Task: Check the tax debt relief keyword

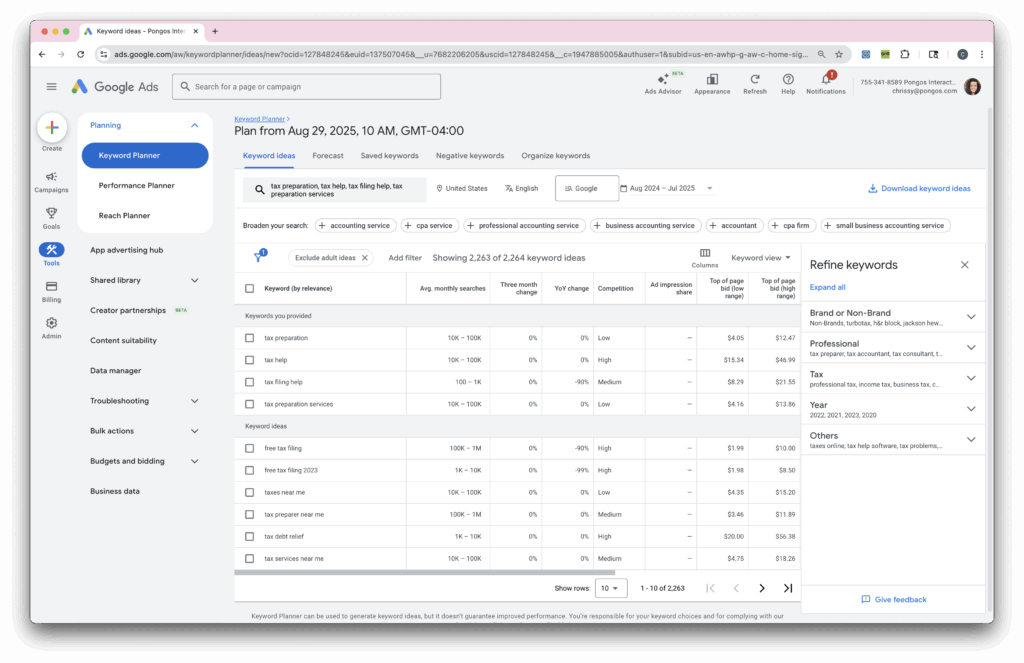Action: click(x=249, y=536)
